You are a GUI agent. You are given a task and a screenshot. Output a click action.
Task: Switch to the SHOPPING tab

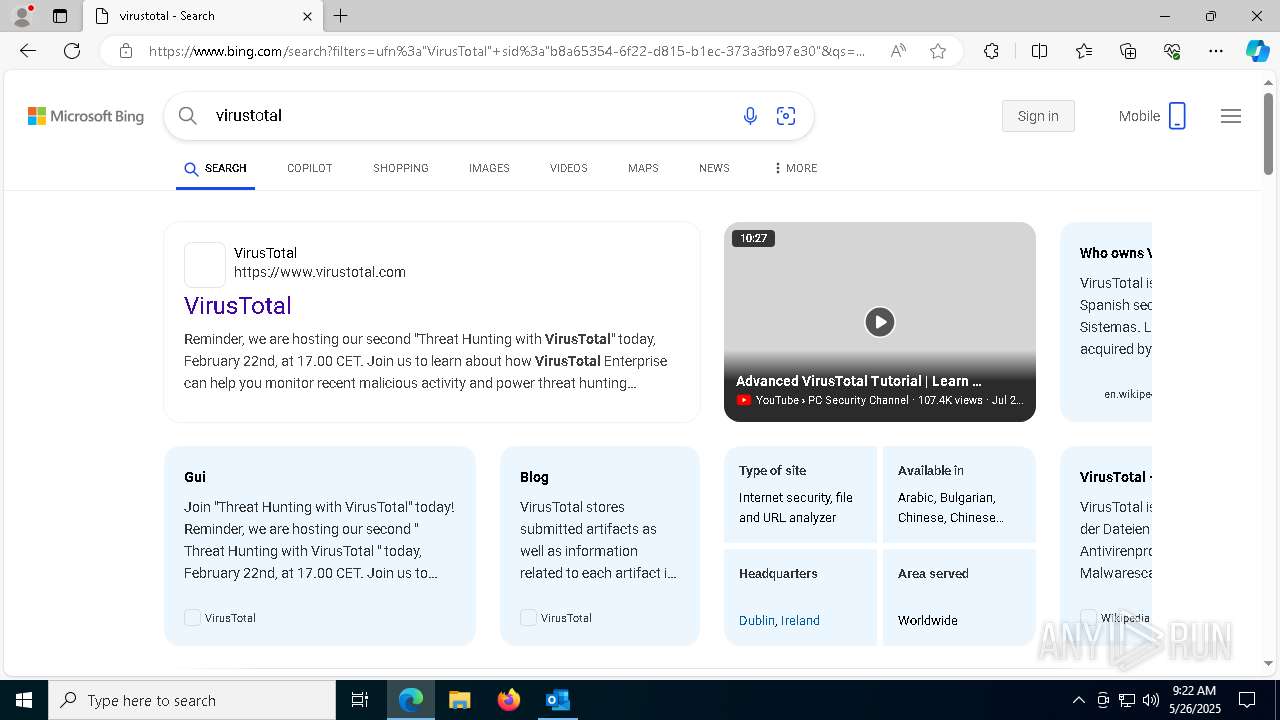401,168
